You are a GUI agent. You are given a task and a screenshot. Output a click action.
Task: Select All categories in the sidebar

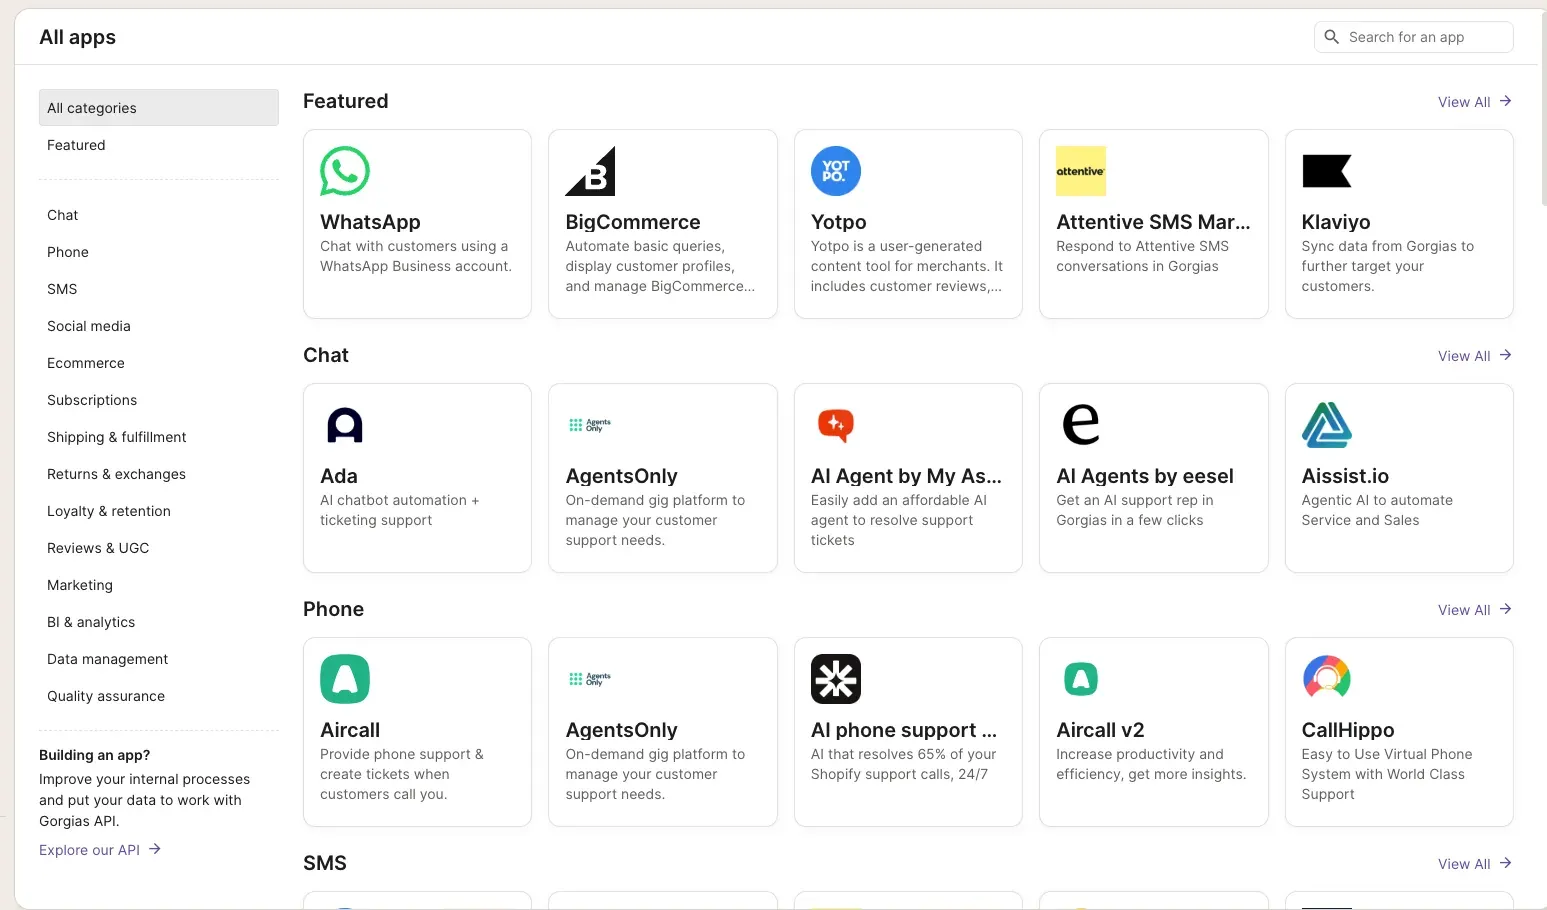(x=159, y=108)
